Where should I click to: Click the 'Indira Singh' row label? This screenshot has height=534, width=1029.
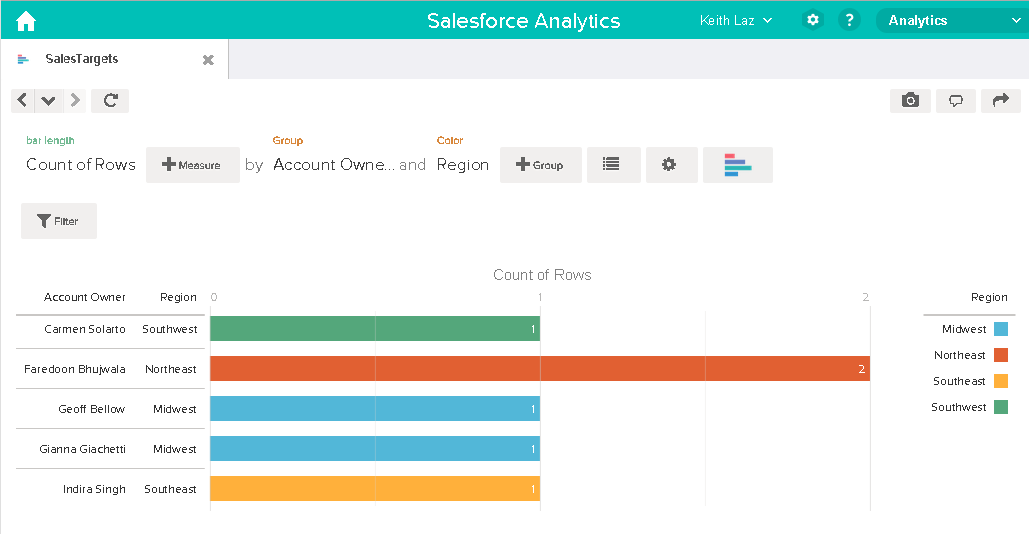(x=94, y=489)
